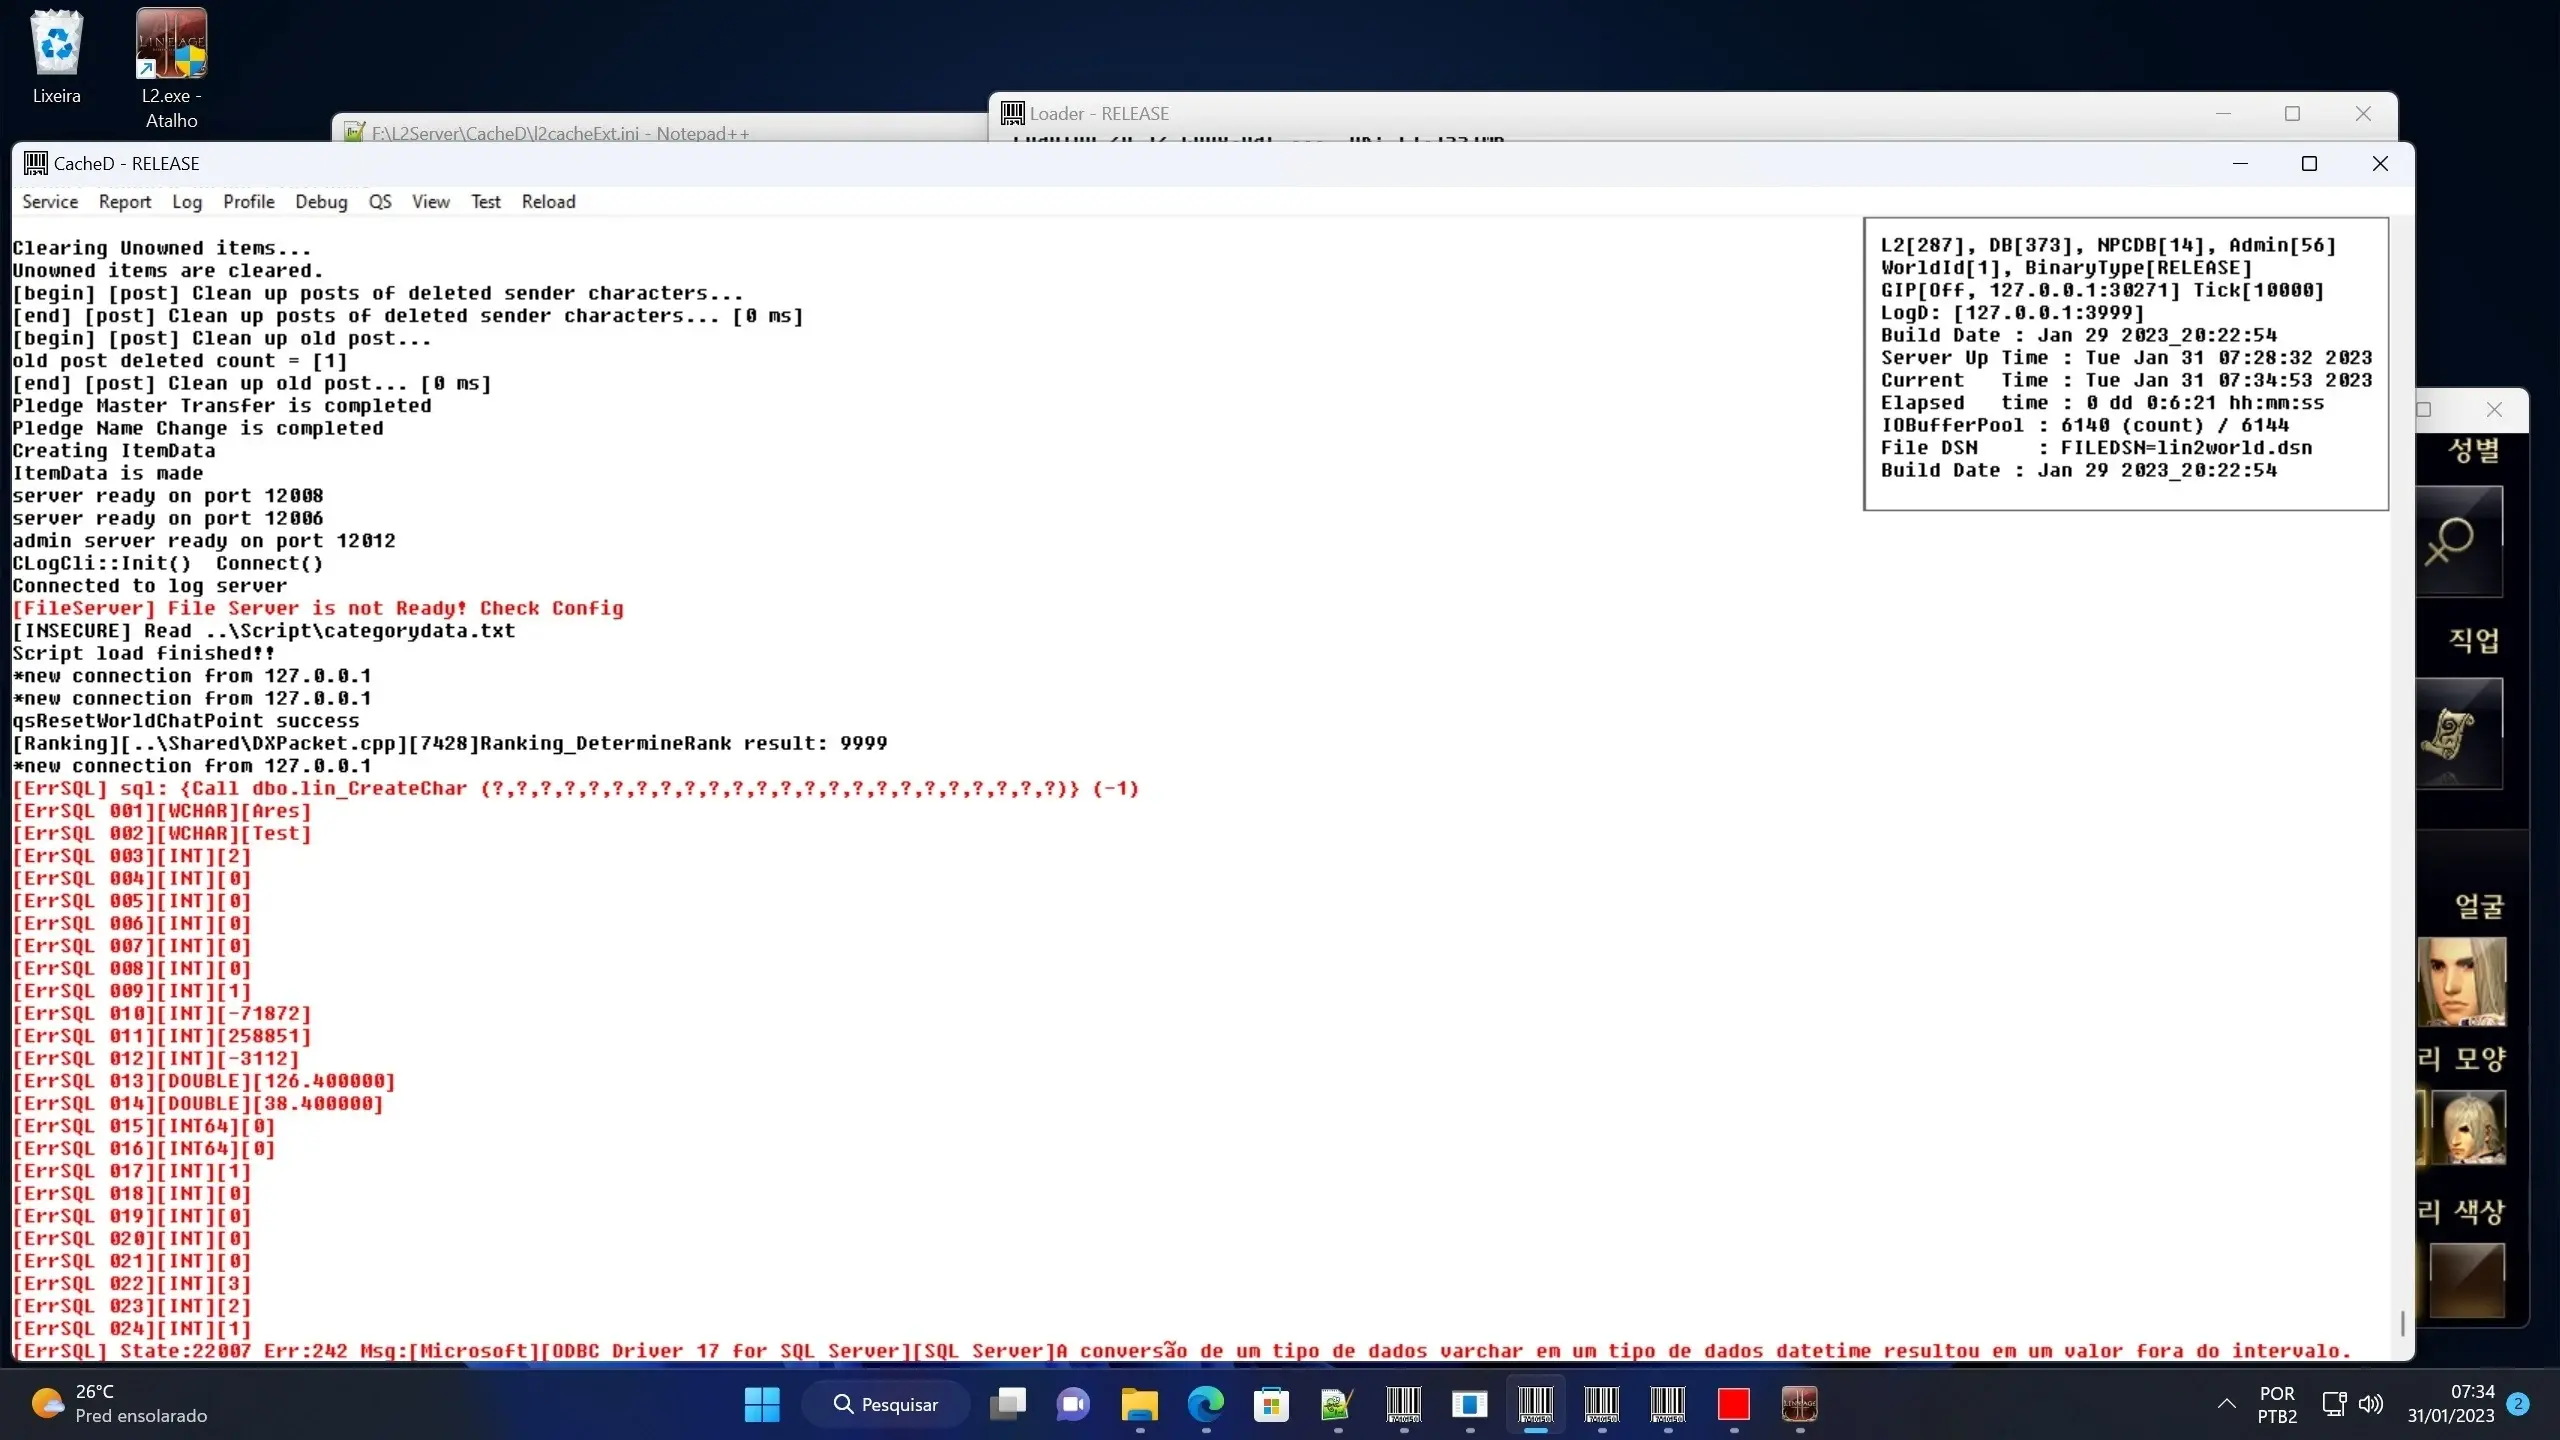Select the Profile menu option
Viewport: 2560px width, 1440px height.
pyautogui.click(x=248, y=200)
